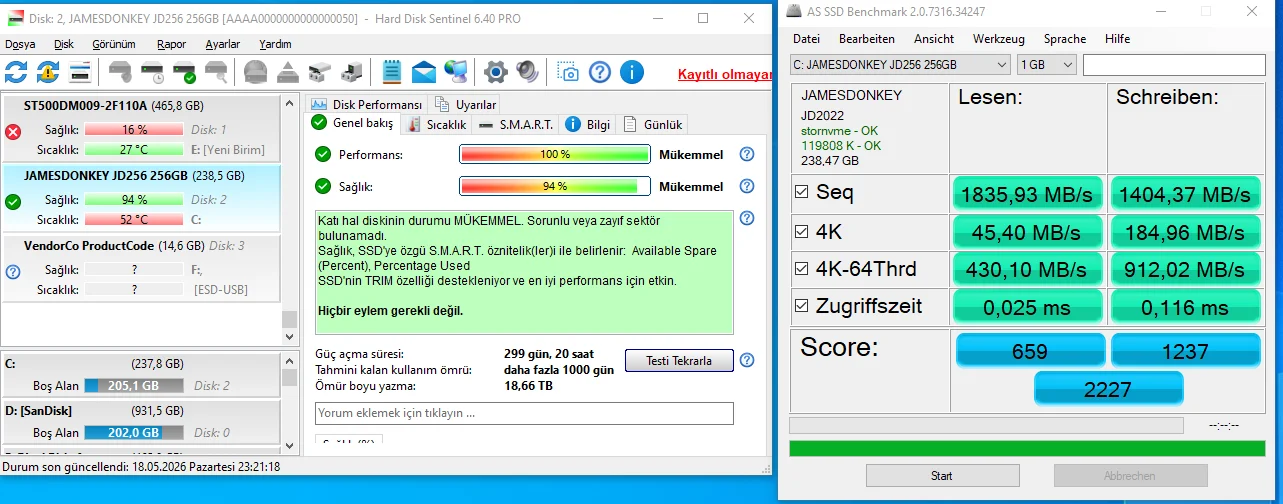This screenshot has width=1283, height=504.
Task: Click the refresh-with-warning toolbar icon
Action: (x=48, y=72)
